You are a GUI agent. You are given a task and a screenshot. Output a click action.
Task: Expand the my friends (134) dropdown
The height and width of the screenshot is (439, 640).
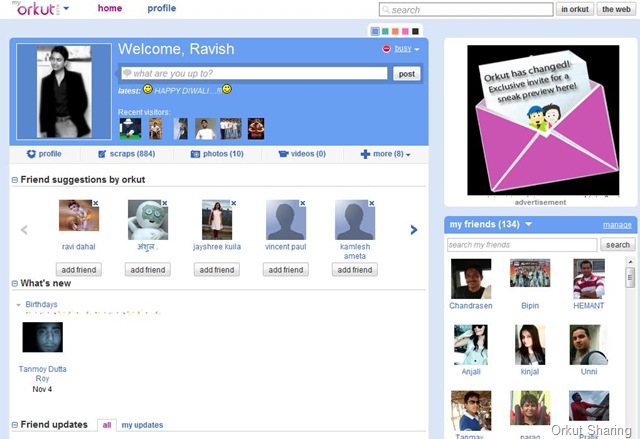tap(529, 224)
